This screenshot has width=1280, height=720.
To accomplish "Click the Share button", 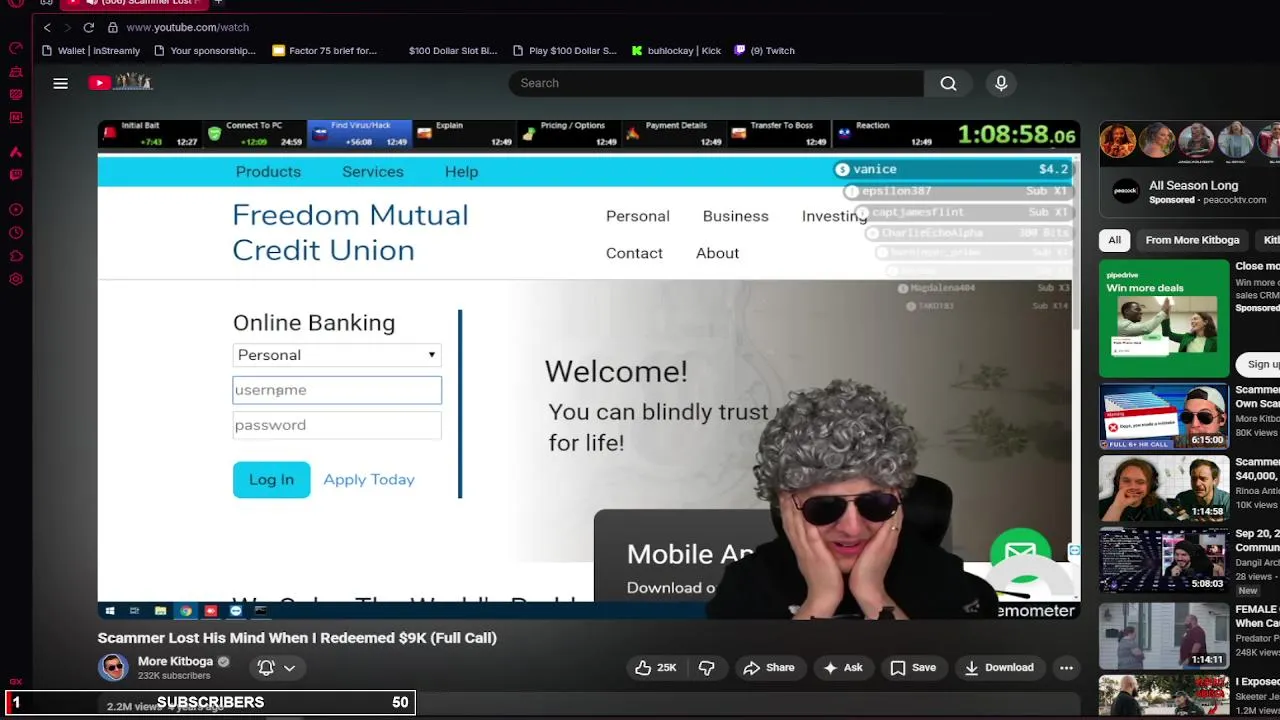I will (768, 667).
